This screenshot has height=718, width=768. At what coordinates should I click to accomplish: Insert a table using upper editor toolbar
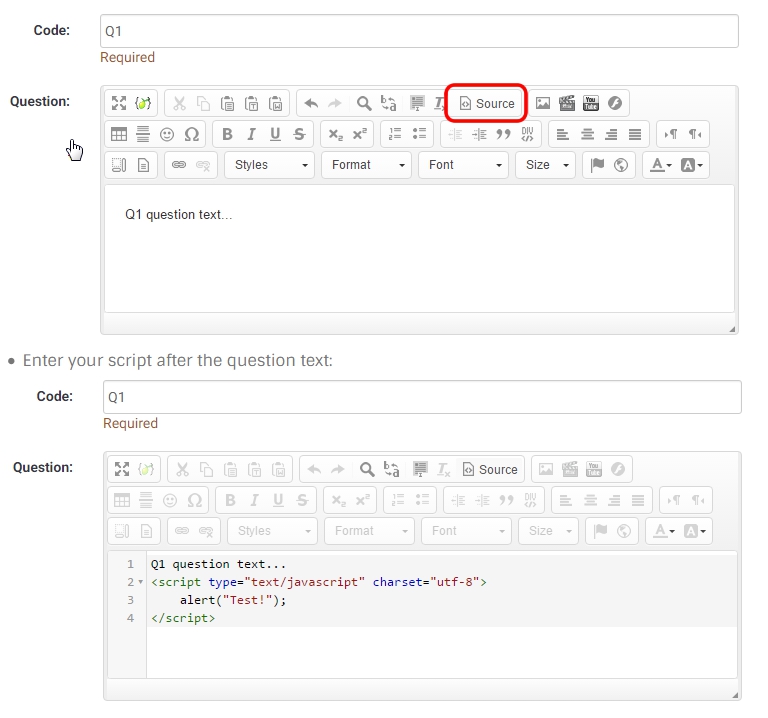click(118, 134)
